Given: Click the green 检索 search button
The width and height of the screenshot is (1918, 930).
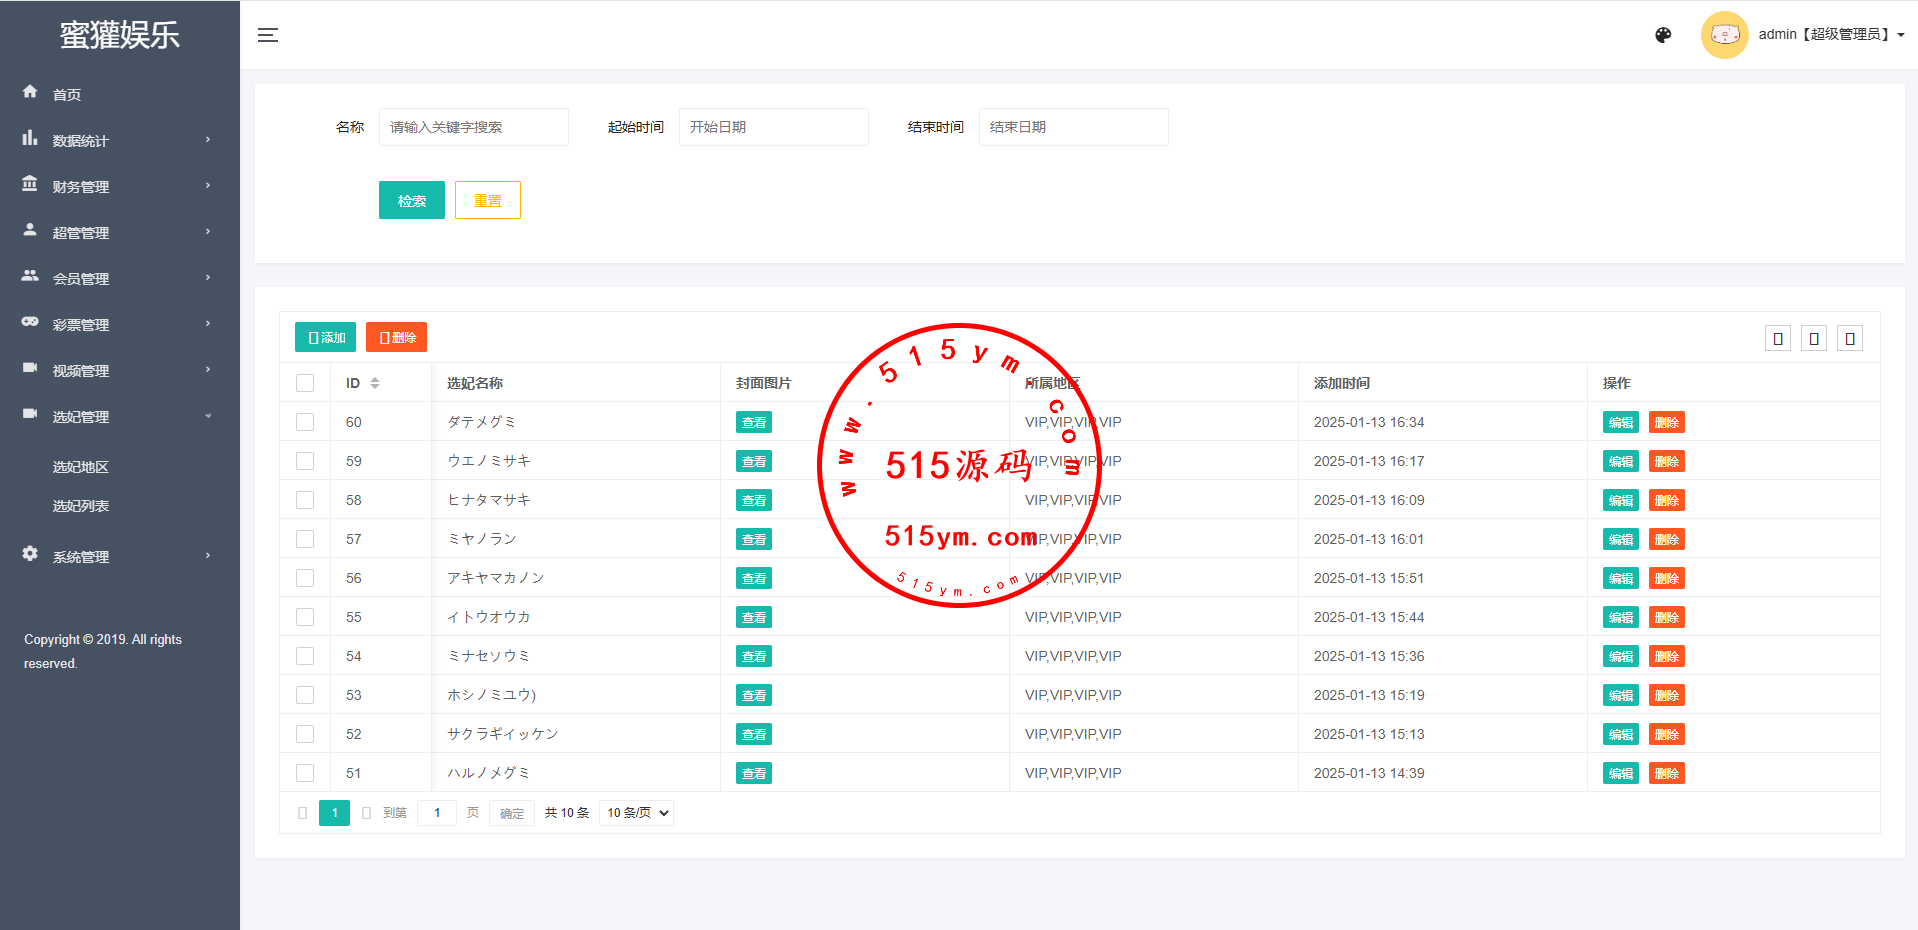Looking at the screenshot, I should (411, 200).
